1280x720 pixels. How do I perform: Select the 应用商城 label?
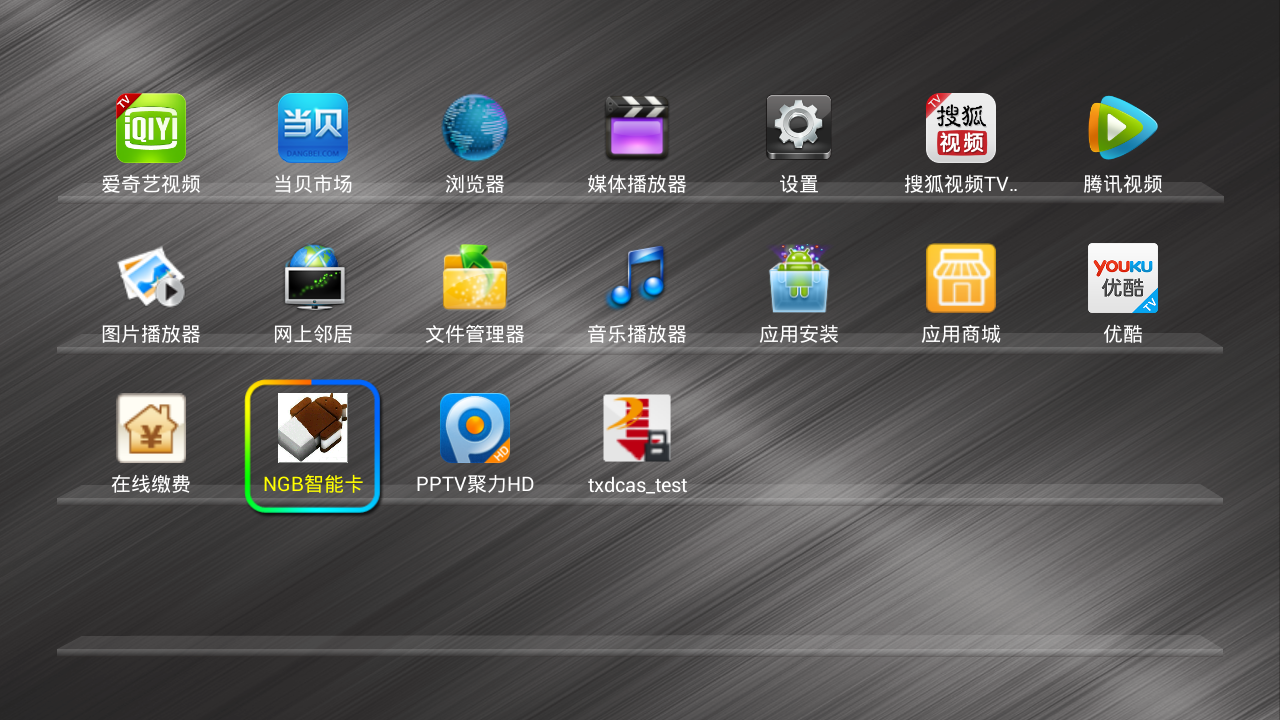(x=961, y=334)
